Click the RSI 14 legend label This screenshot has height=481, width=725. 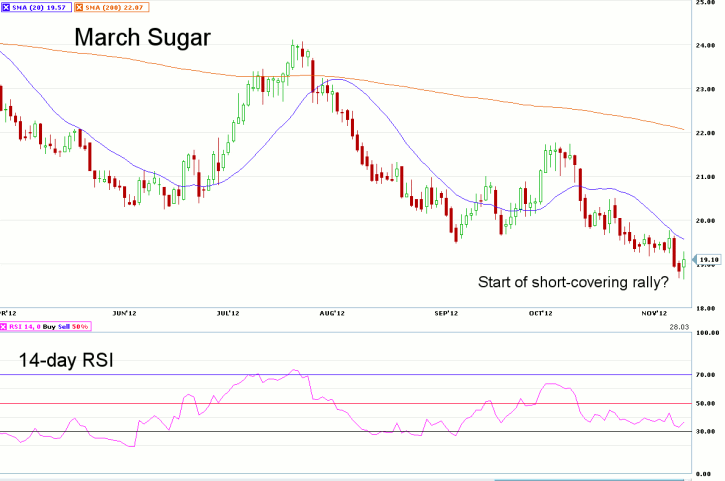[x=24, y=326]
